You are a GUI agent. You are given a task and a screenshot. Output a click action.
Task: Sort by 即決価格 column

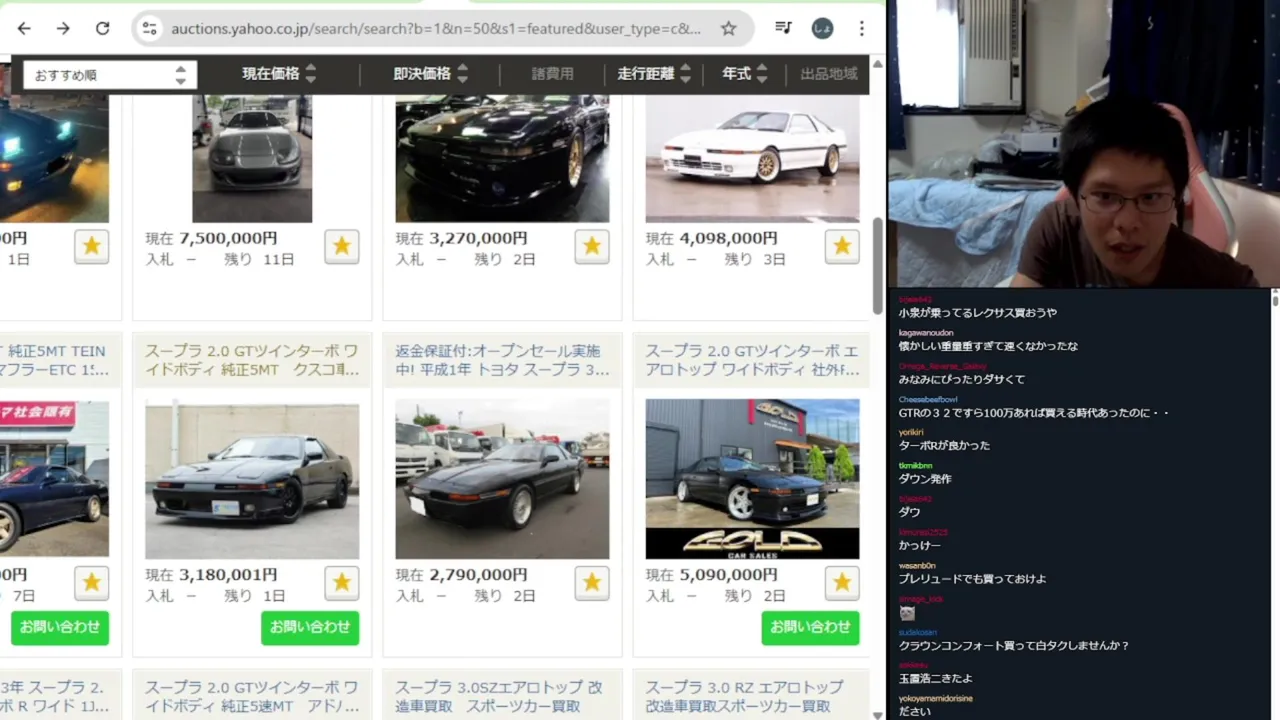point(431,73)
